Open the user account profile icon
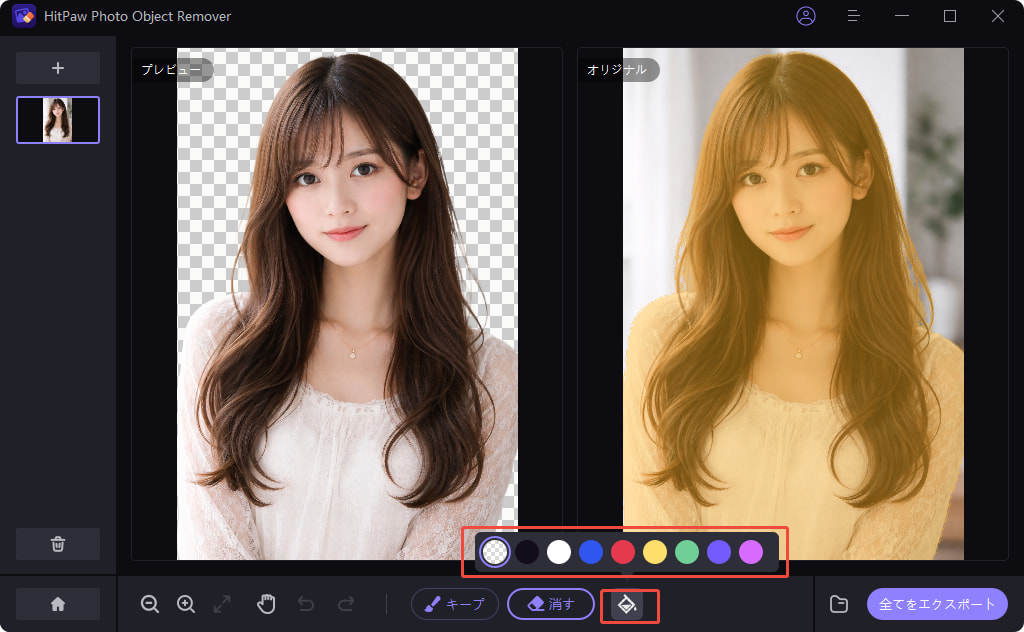The height and width of the screenshot is (632, 1024). 806,16
